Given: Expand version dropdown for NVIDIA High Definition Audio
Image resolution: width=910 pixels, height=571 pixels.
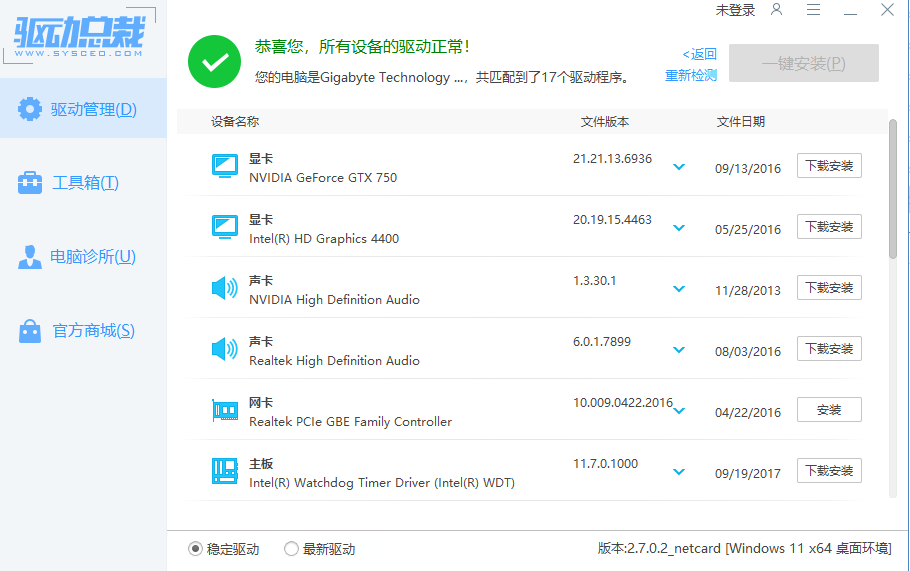Looking at the screenshot, I should [x=679, y=289].
